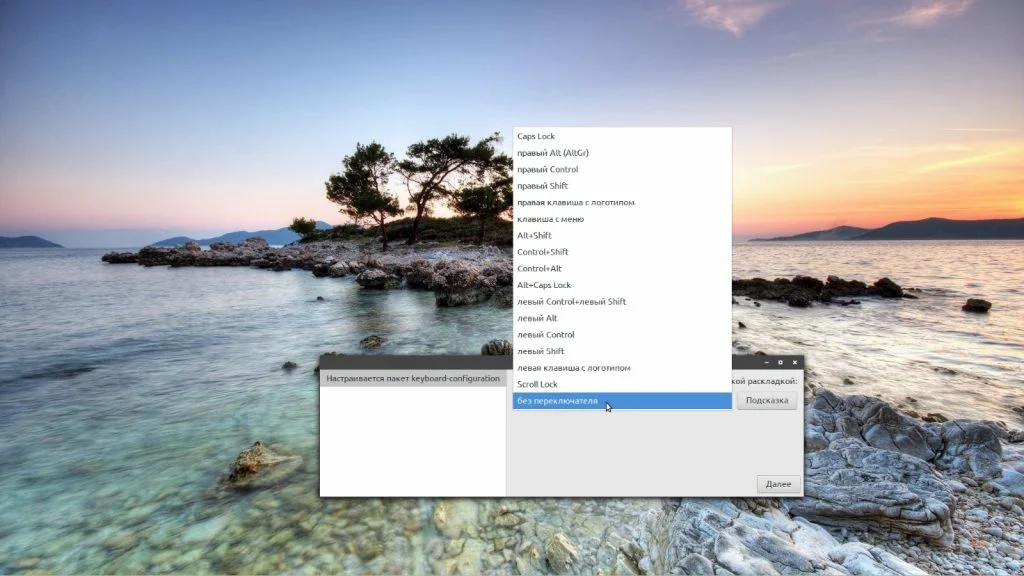The width and height of the screenshot is (1024, 576).
Task: Choose левая клавиша с логотипом
Action: (x=574, y=368)
